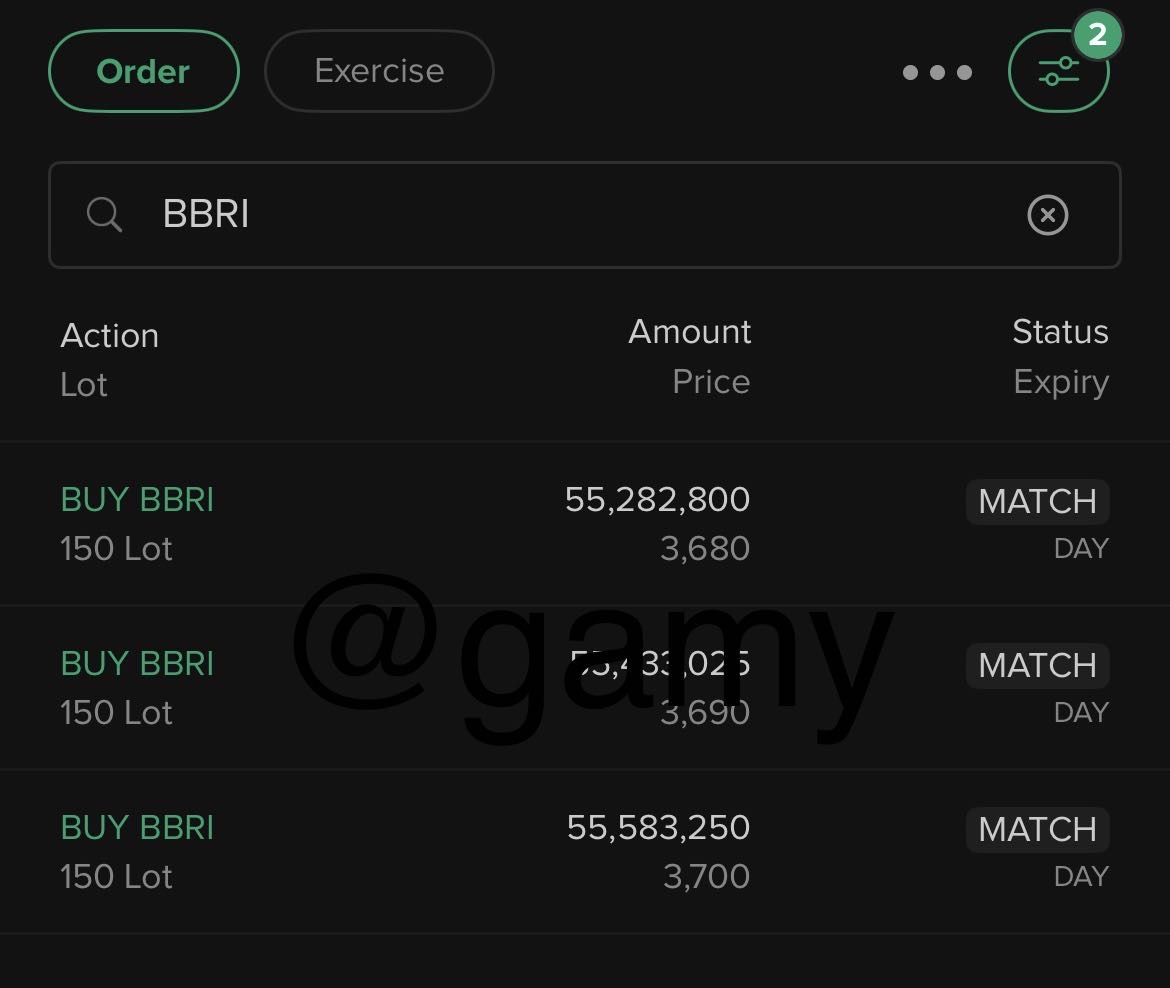Switch to the Order tab

pos(143,71)
